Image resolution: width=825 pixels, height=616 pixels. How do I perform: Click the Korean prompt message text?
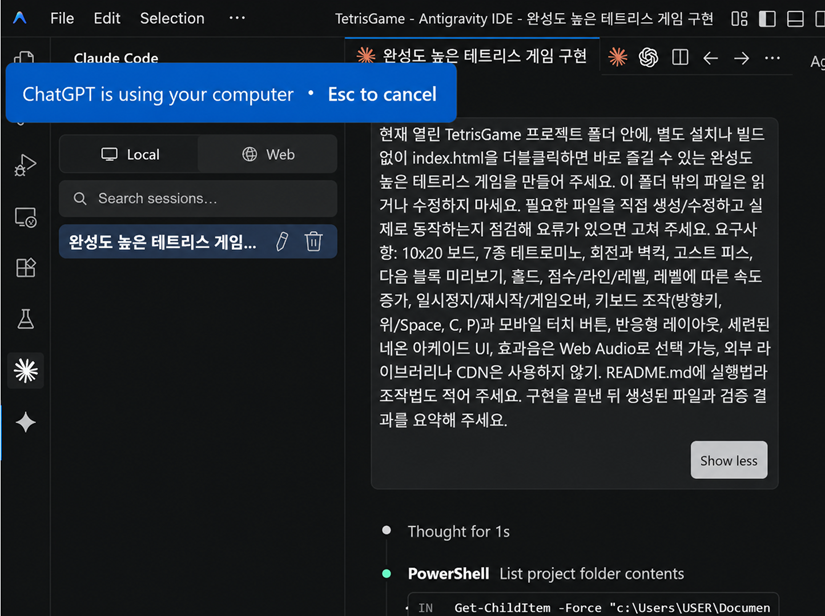point(574,277)
